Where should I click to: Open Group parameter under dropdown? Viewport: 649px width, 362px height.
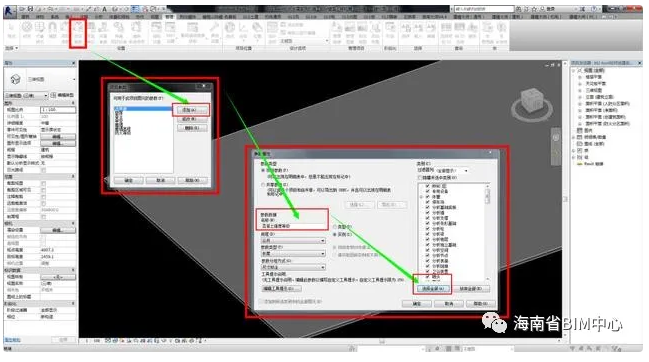(293, 267)
